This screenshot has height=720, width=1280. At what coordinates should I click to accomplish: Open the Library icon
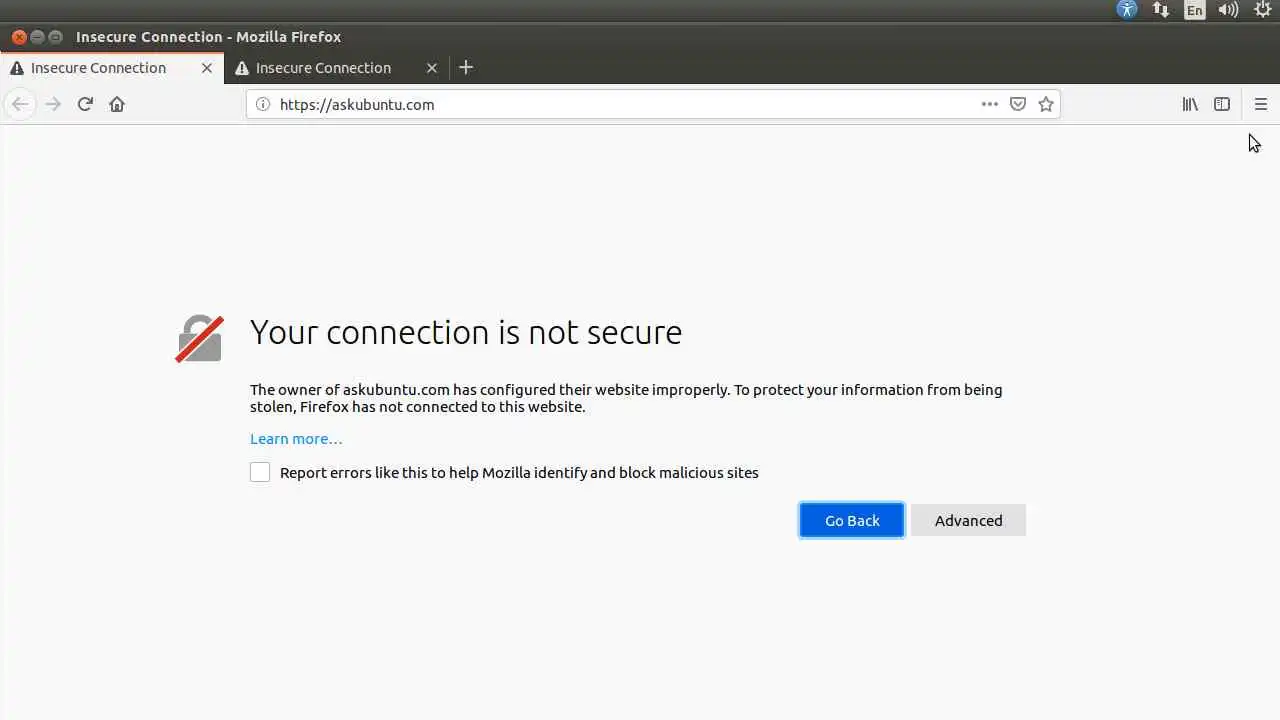coord(1190,104)
